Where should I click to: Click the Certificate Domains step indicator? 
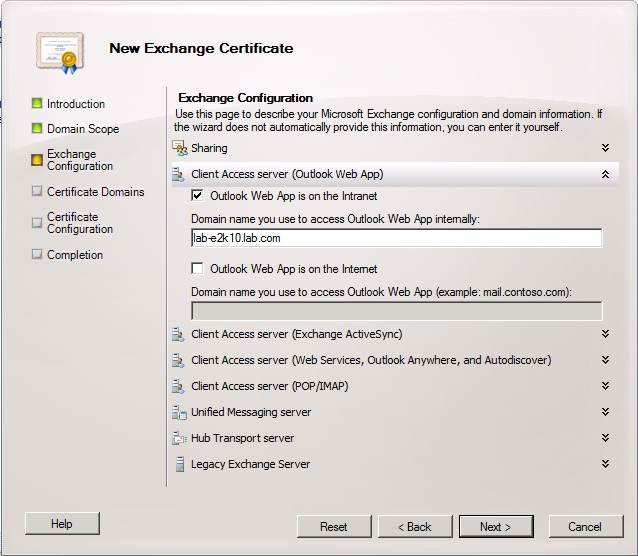coord(37,191)
